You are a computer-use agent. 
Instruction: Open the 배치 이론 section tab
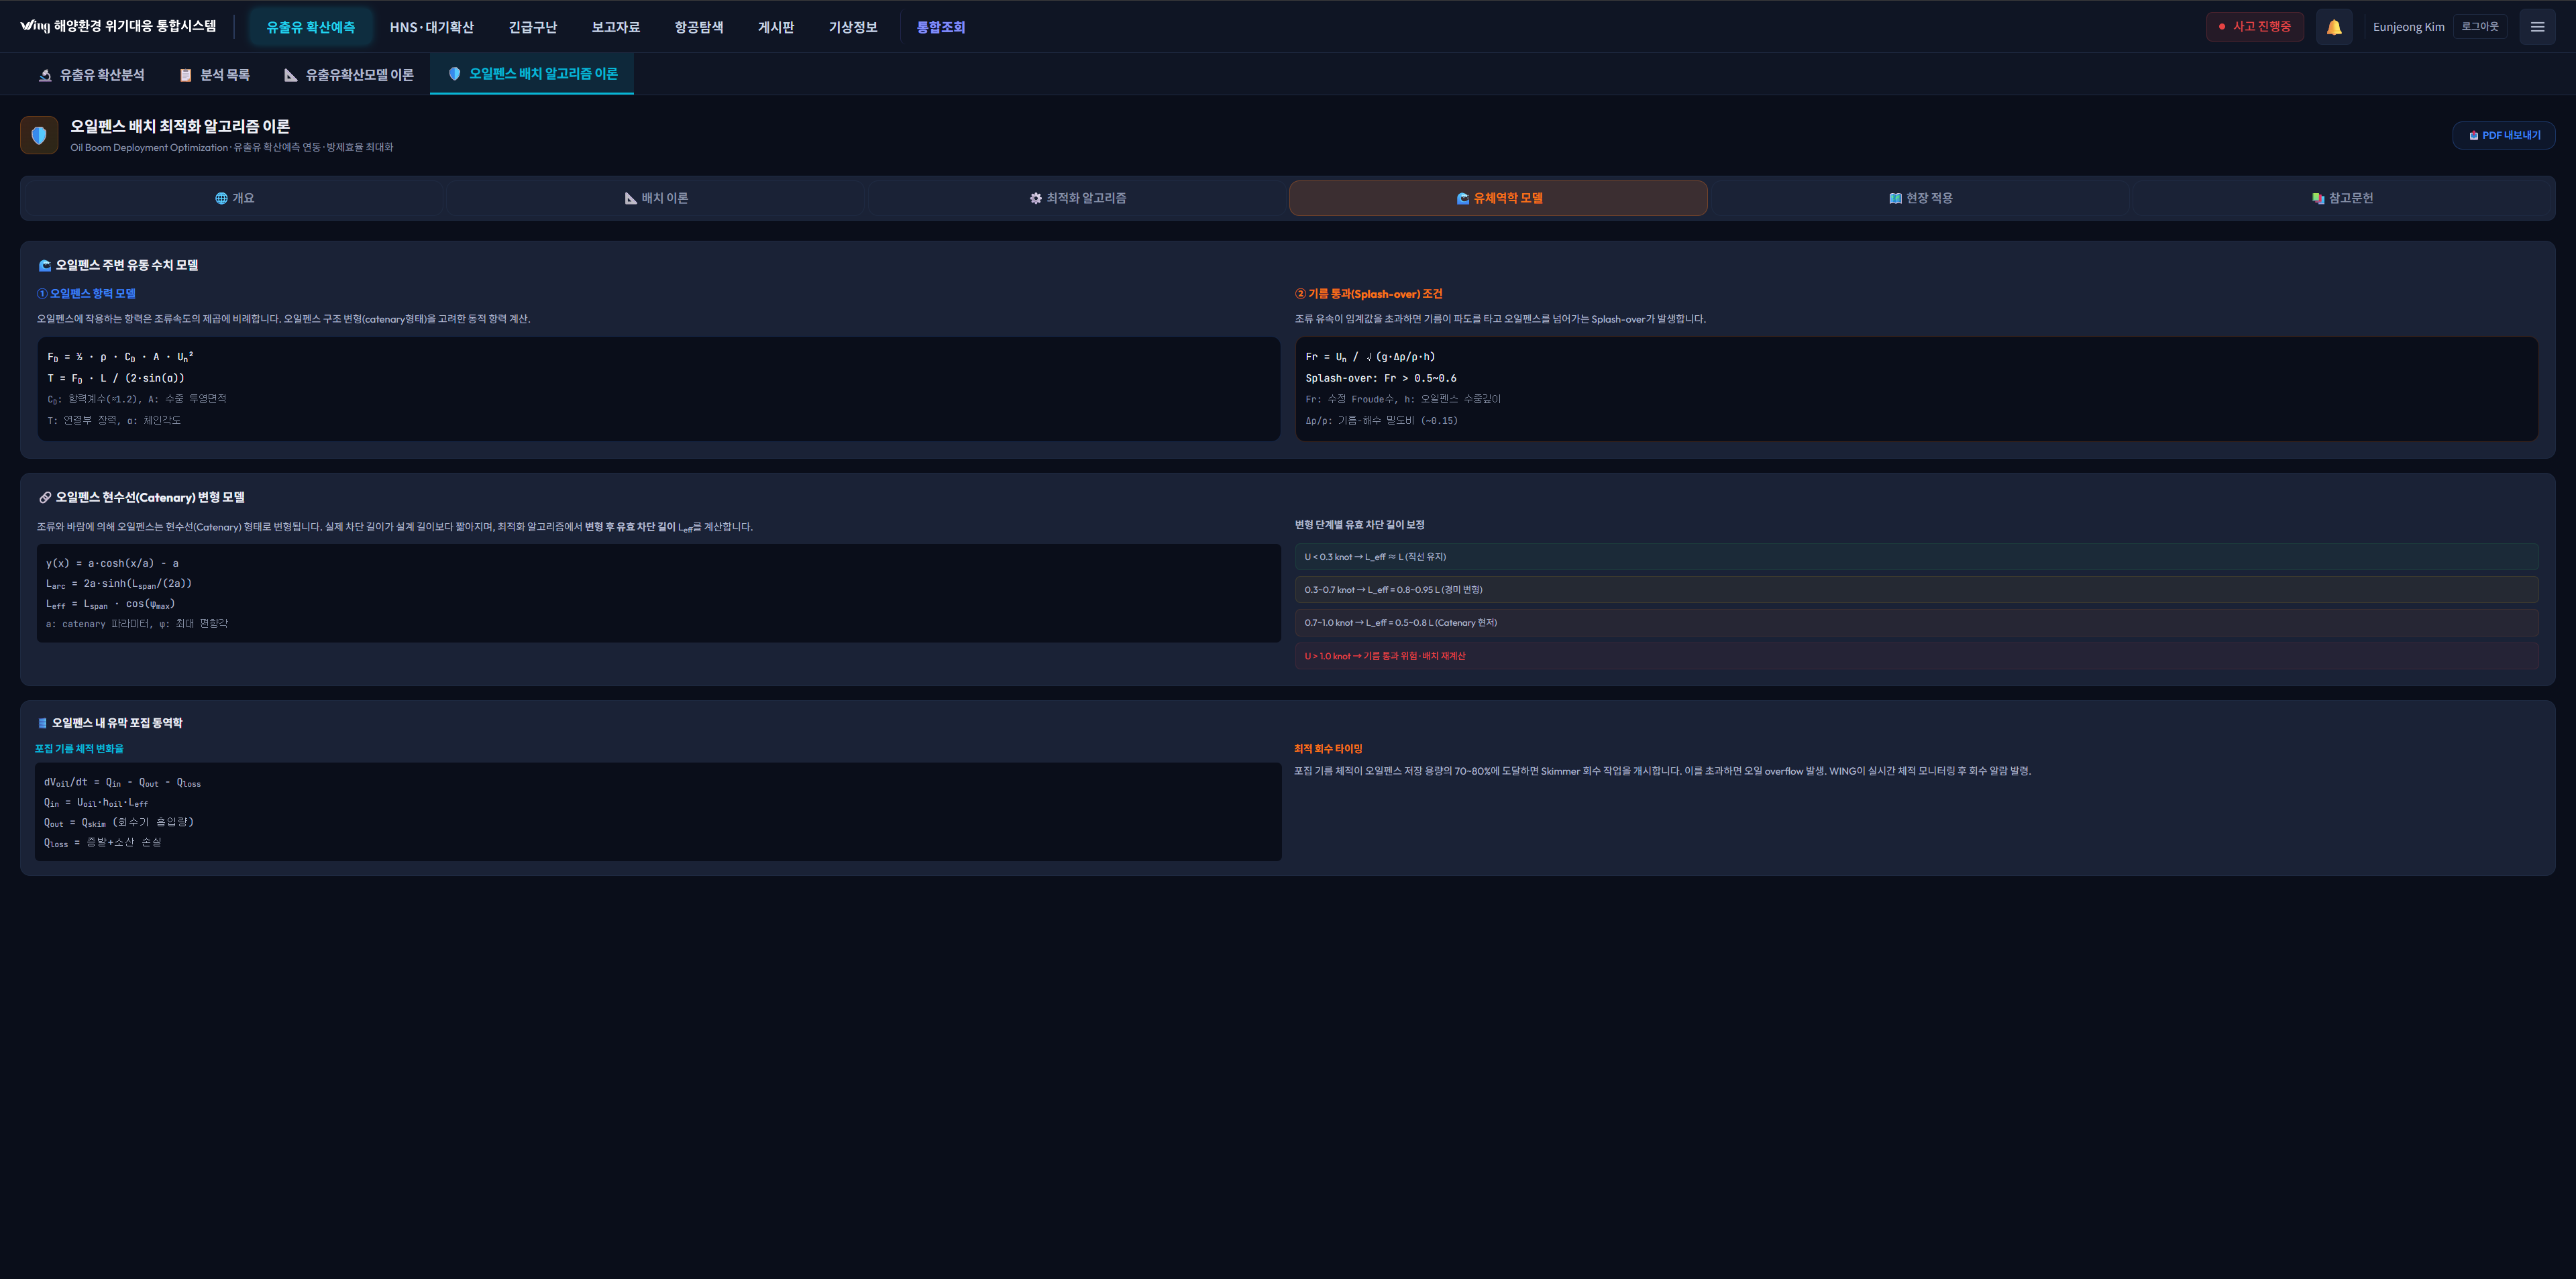[656, 198]
